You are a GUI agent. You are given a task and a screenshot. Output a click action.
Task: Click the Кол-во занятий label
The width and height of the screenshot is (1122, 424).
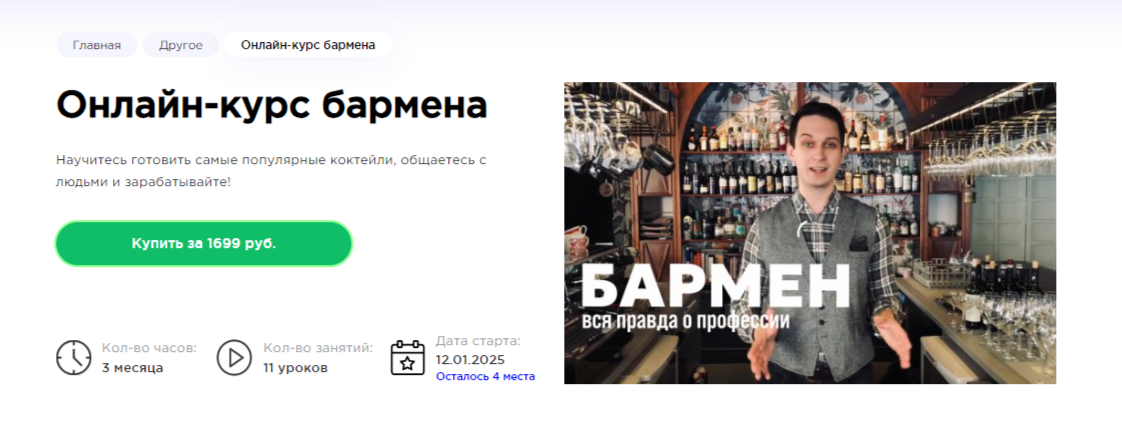tap(318, 348)
